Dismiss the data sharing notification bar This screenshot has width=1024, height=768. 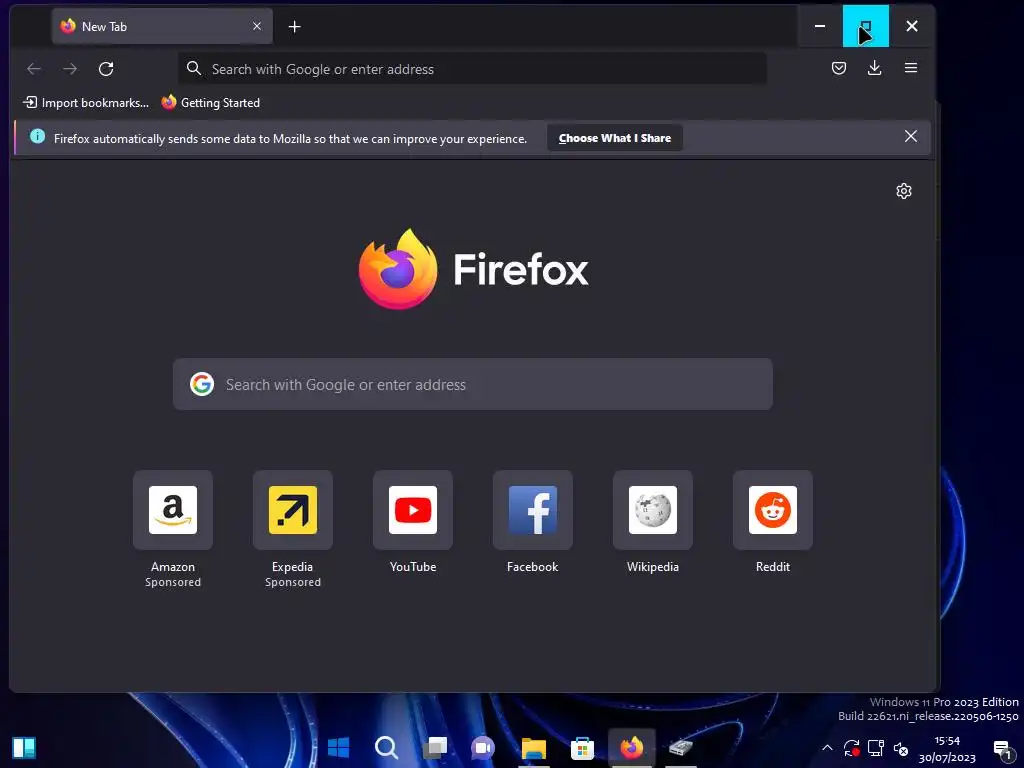911,136
